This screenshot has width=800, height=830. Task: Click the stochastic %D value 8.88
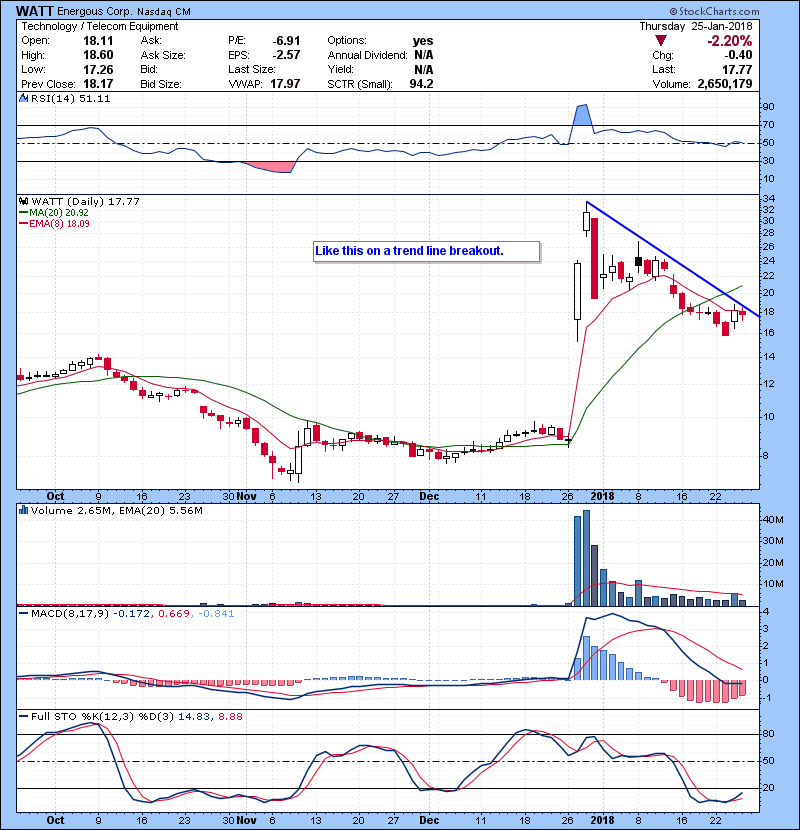tap(230, 717)
